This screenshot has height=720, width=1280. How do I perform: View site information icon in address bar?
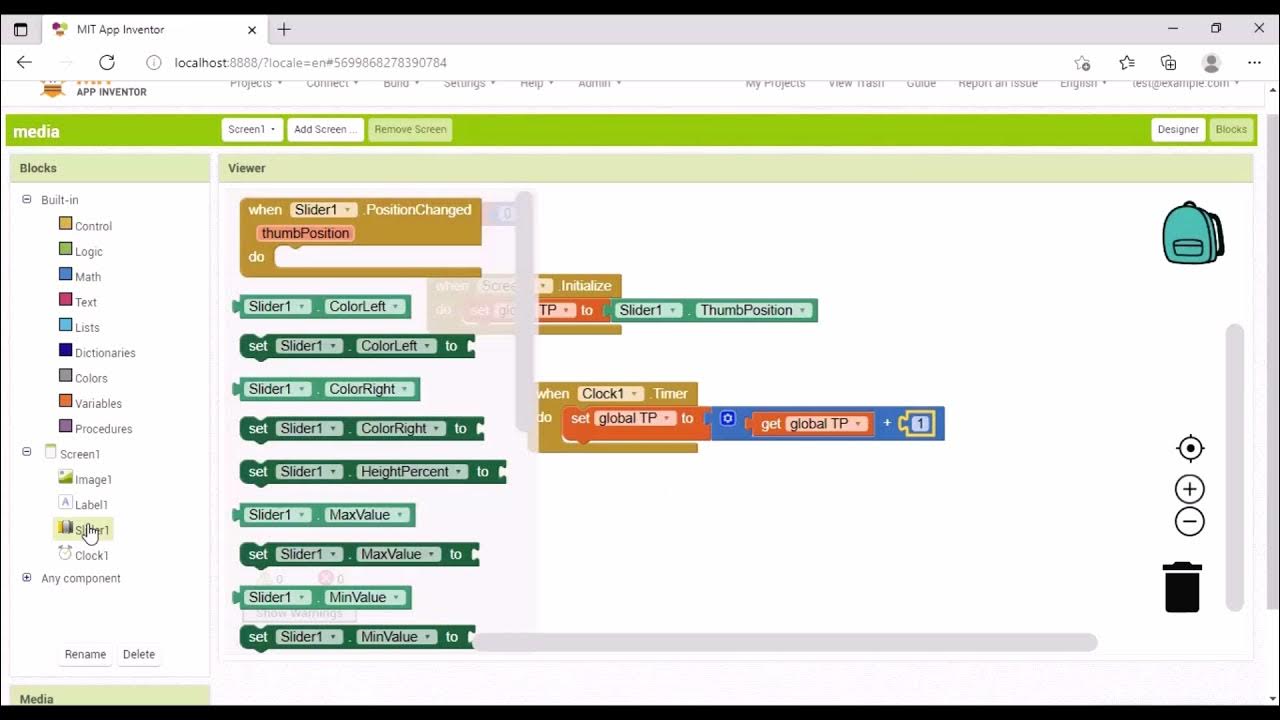point(153,62)
